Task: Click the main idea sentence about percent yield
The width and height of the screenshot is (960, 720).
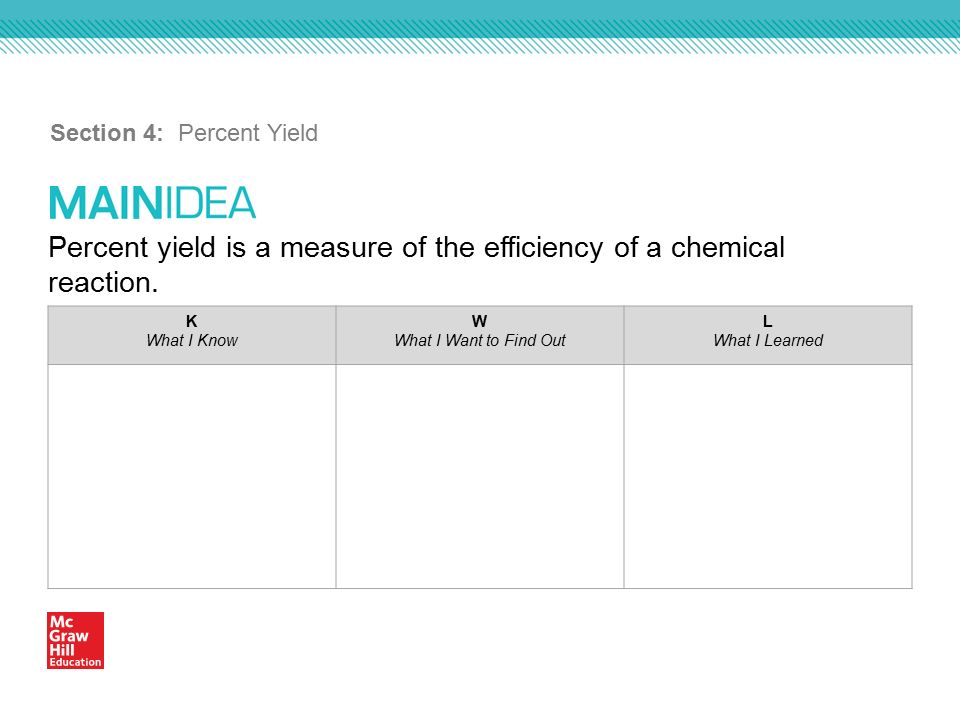Action: tap(416, 264)
